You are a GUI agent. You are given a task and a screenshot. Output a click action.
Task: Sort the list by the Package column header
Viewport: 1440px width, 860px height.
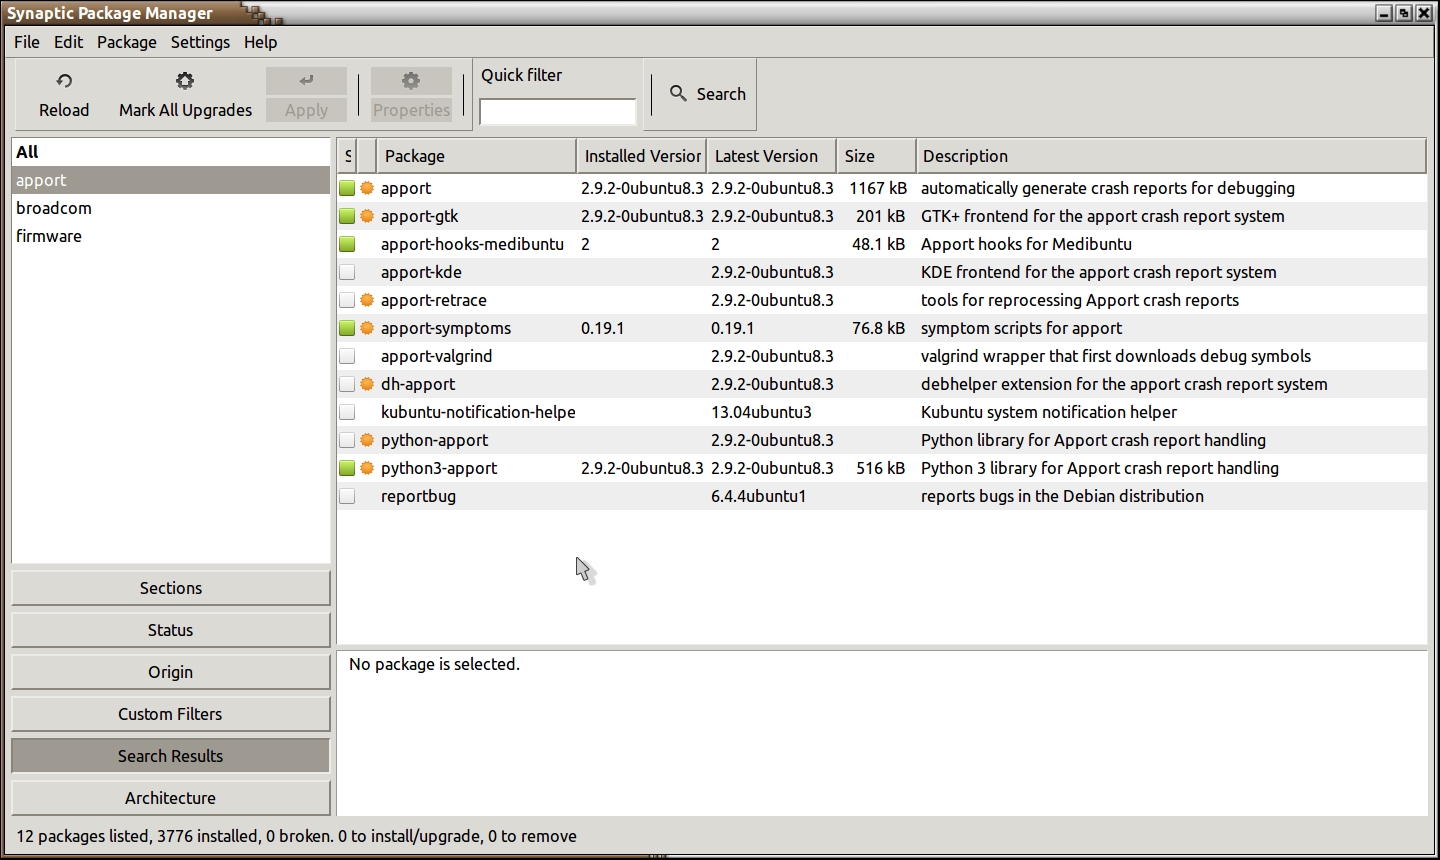coord(476,156)
